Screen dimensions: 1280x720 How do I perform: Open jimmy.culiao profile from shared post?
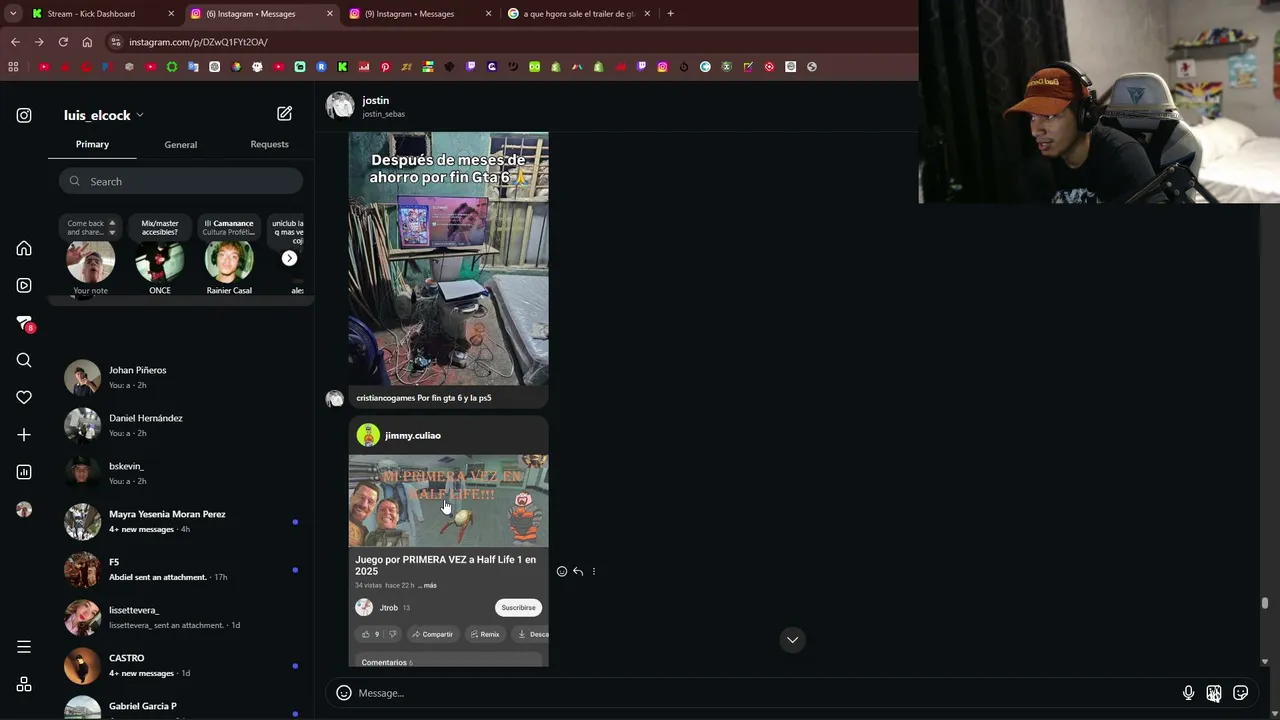click(x=412, y=436)
